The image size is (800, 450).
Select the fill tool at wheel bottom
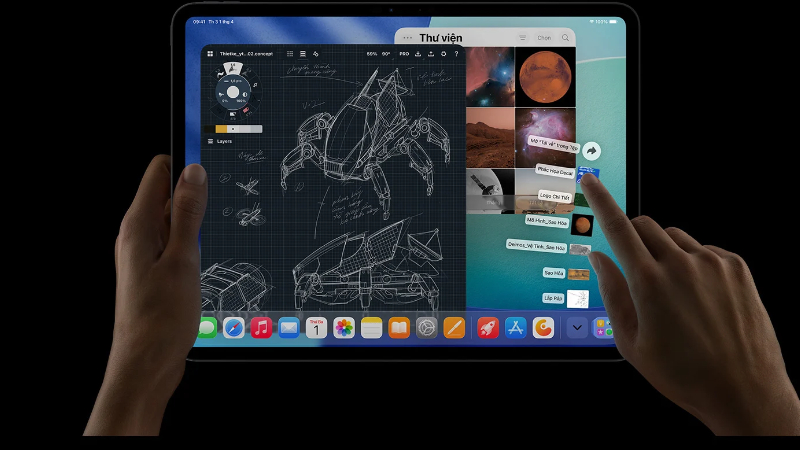point(233,114)
